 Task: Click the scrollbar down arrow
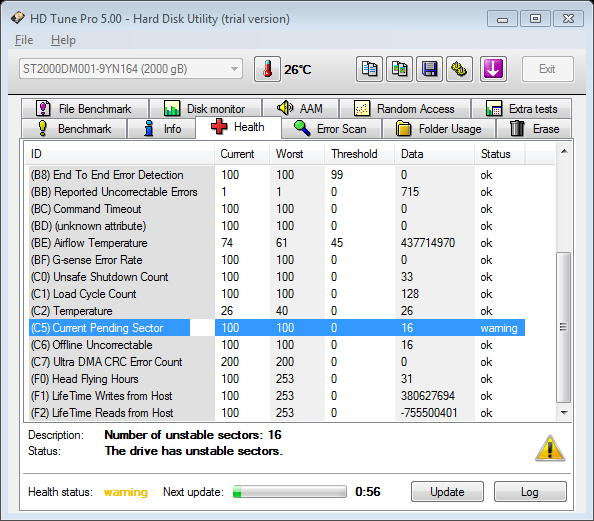point(564,413)
